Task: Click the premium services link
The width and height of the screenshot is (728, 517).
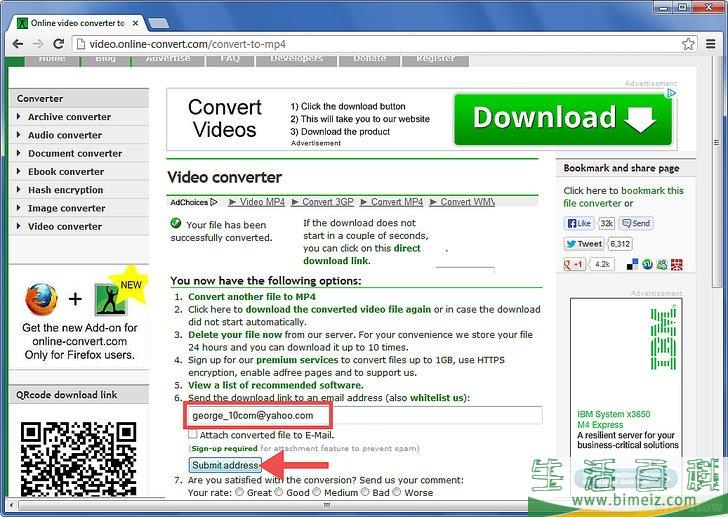Action: [x=297, y=360]
